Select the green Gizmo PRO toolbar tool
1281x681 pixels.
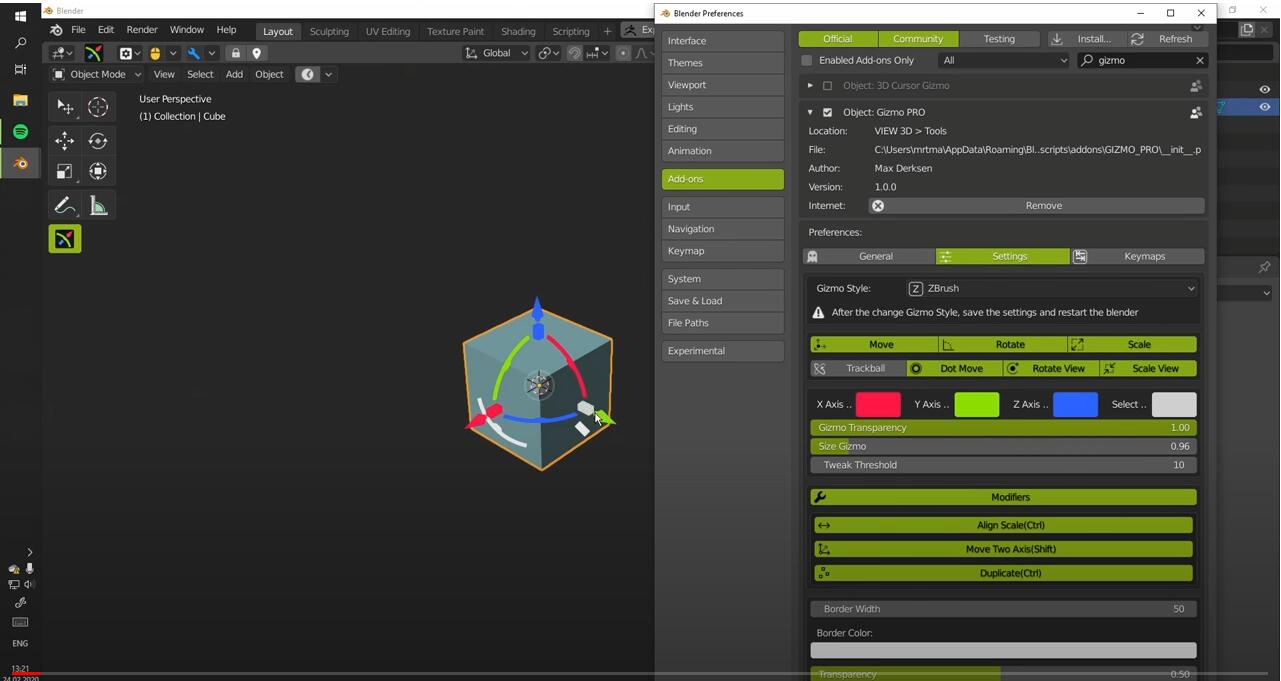click(65, 239)
